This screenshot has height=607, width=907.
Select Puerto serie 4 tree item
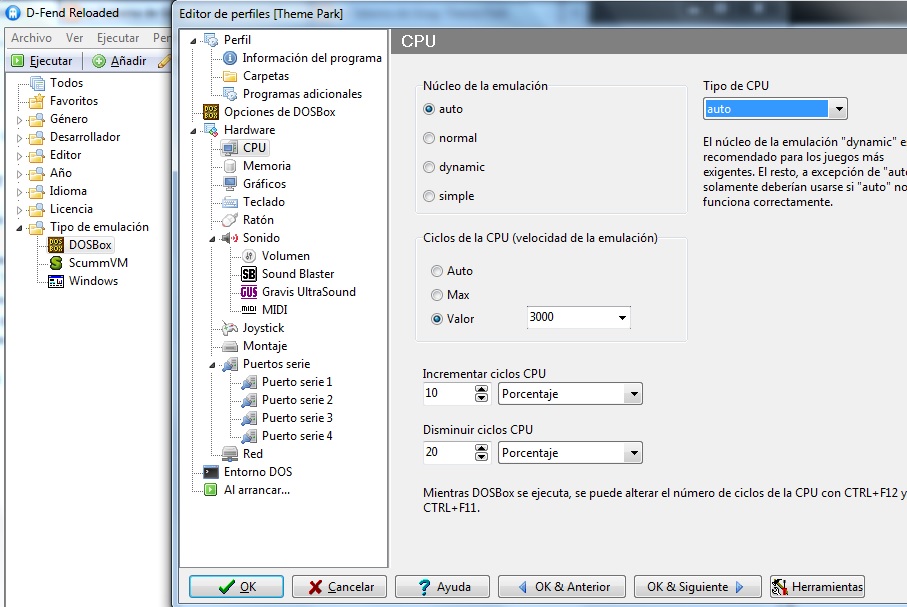click(x=297, y=436)
